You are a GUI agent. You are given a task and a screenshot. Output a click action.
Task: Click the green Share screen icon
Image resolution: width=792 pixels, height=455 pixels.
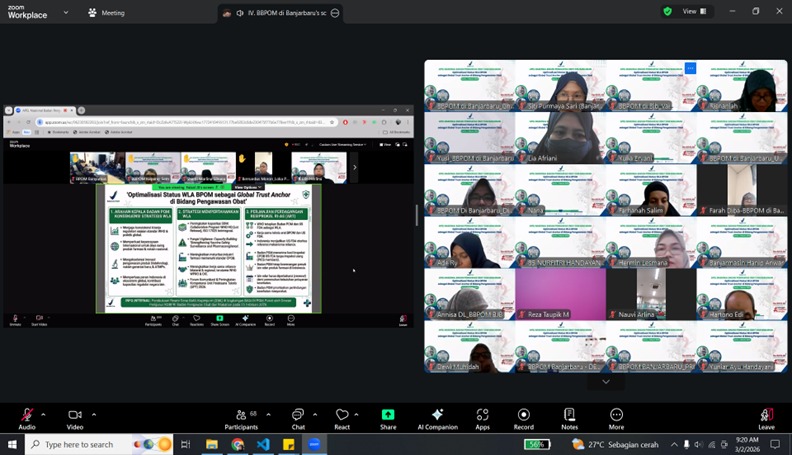[388, 415]
